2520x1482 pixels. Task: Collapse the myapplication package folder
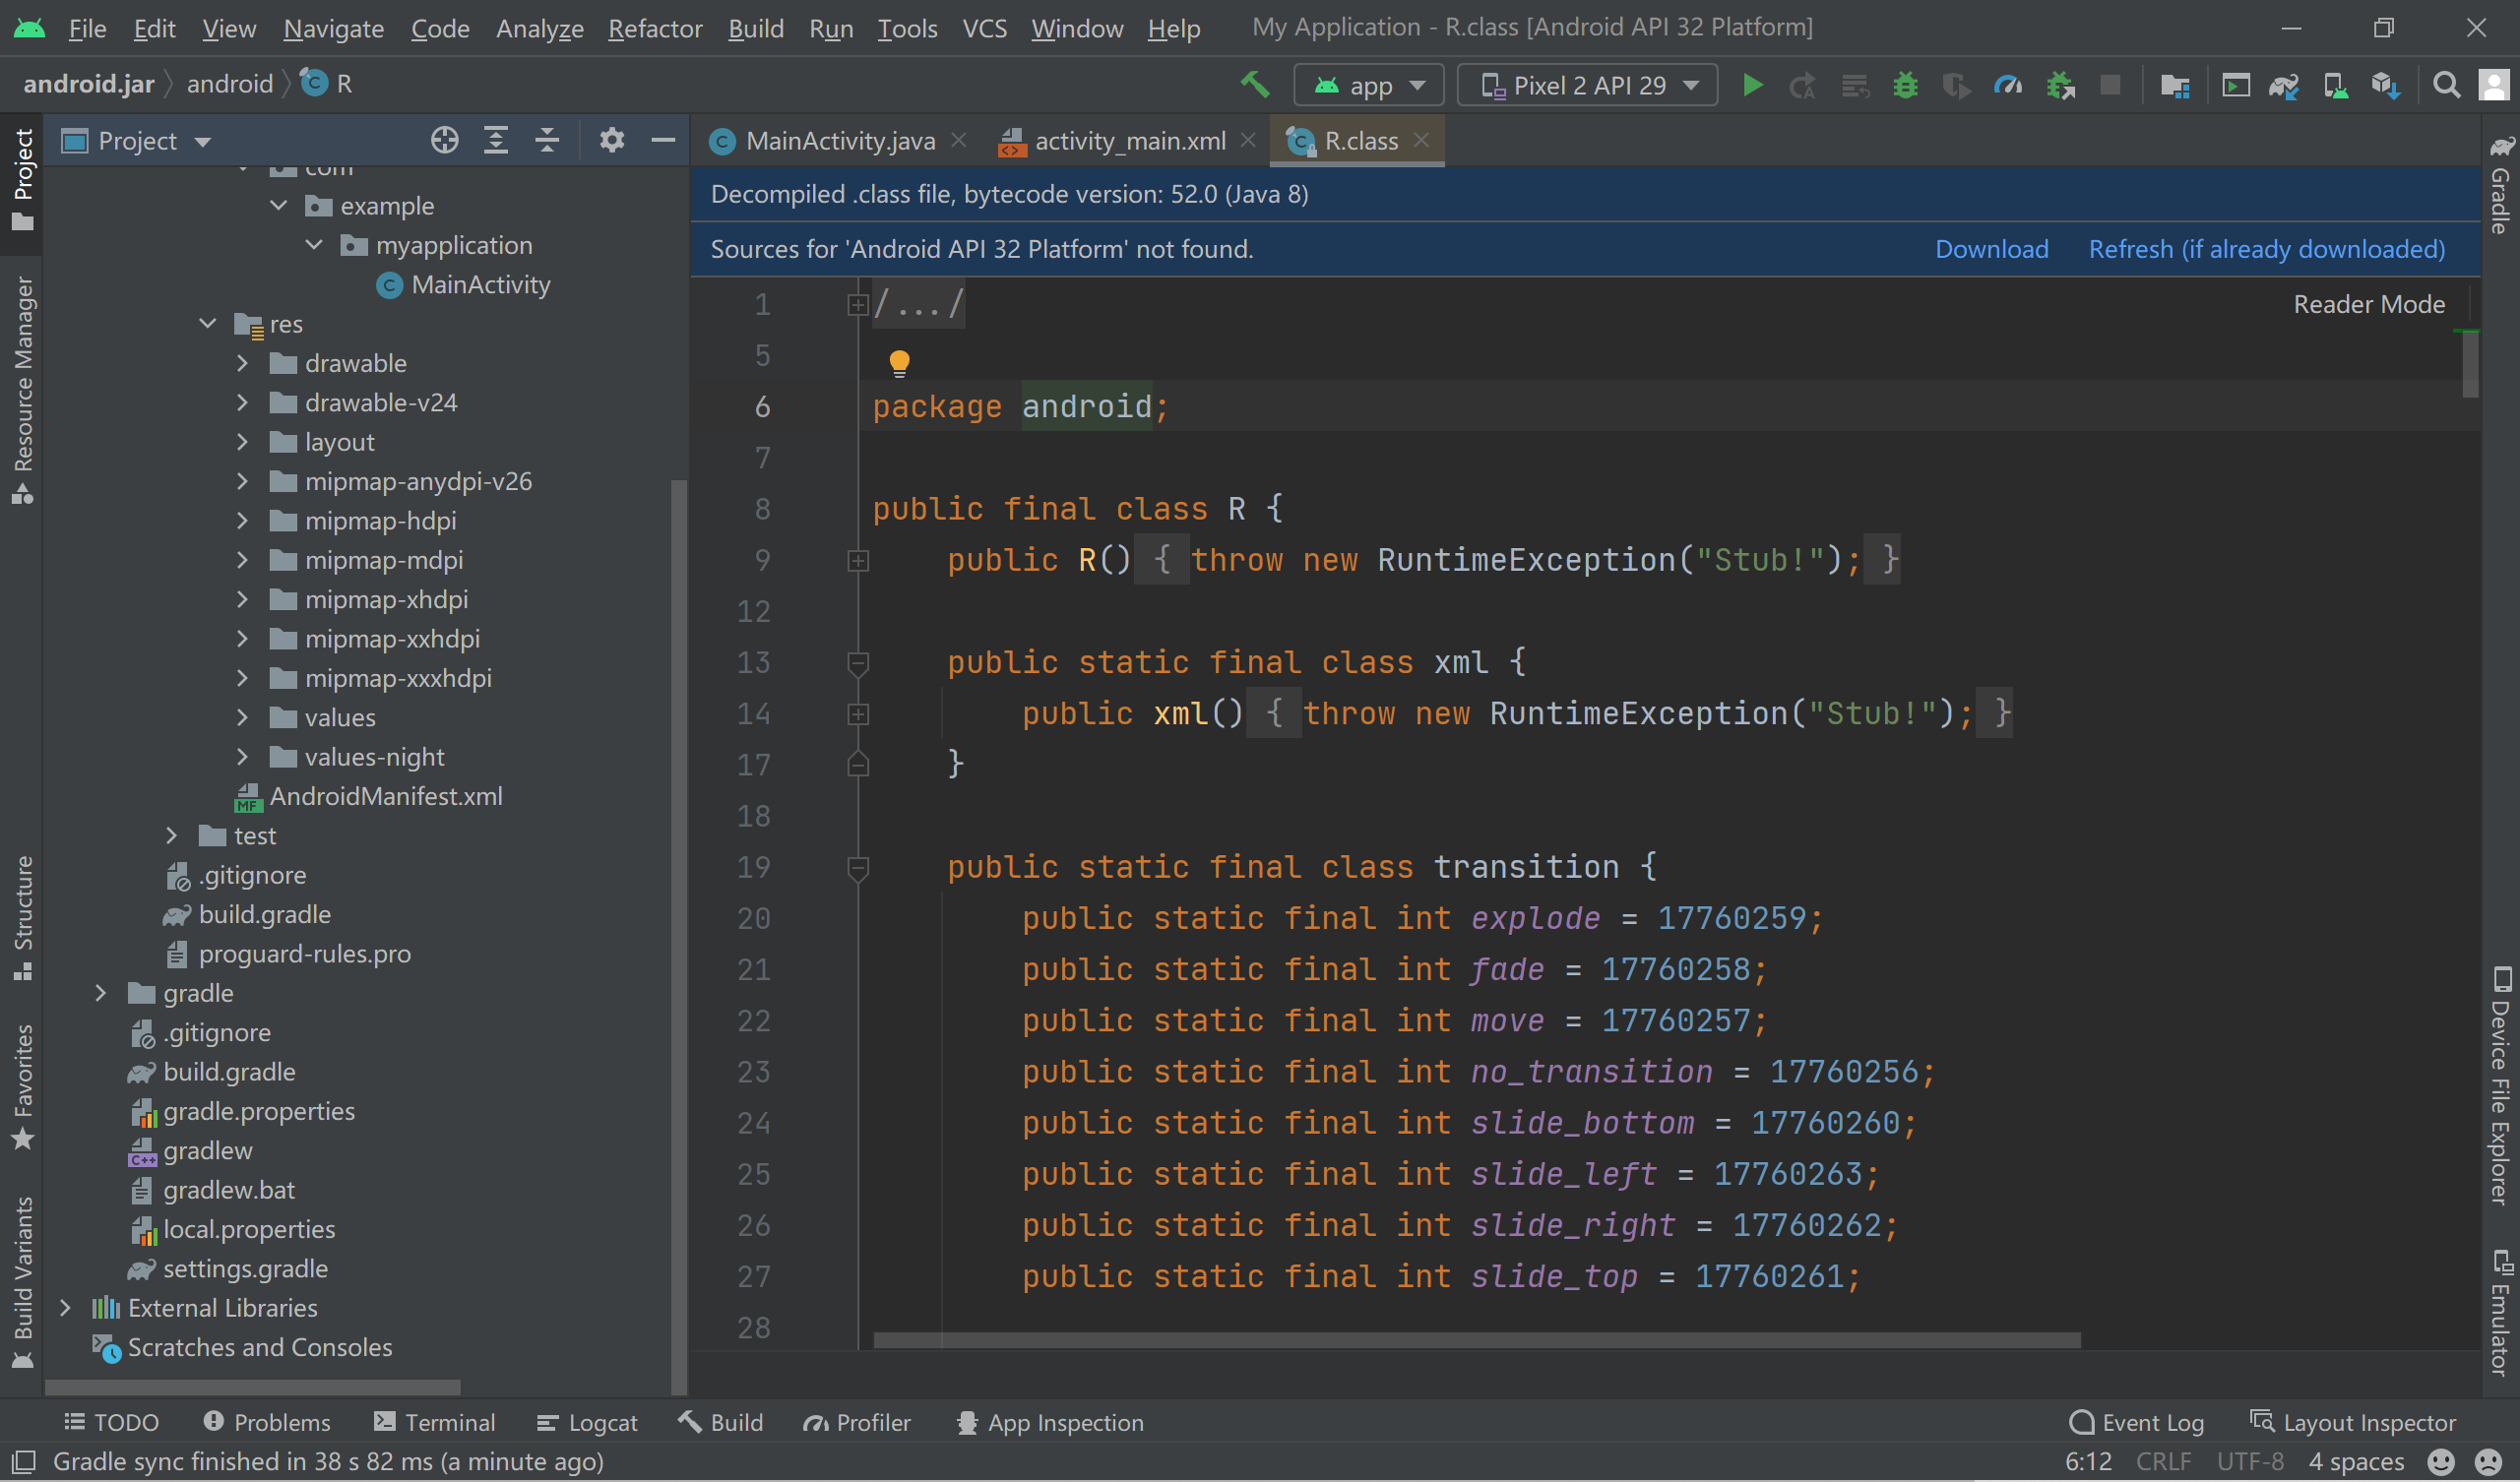[x=313, y=244]
